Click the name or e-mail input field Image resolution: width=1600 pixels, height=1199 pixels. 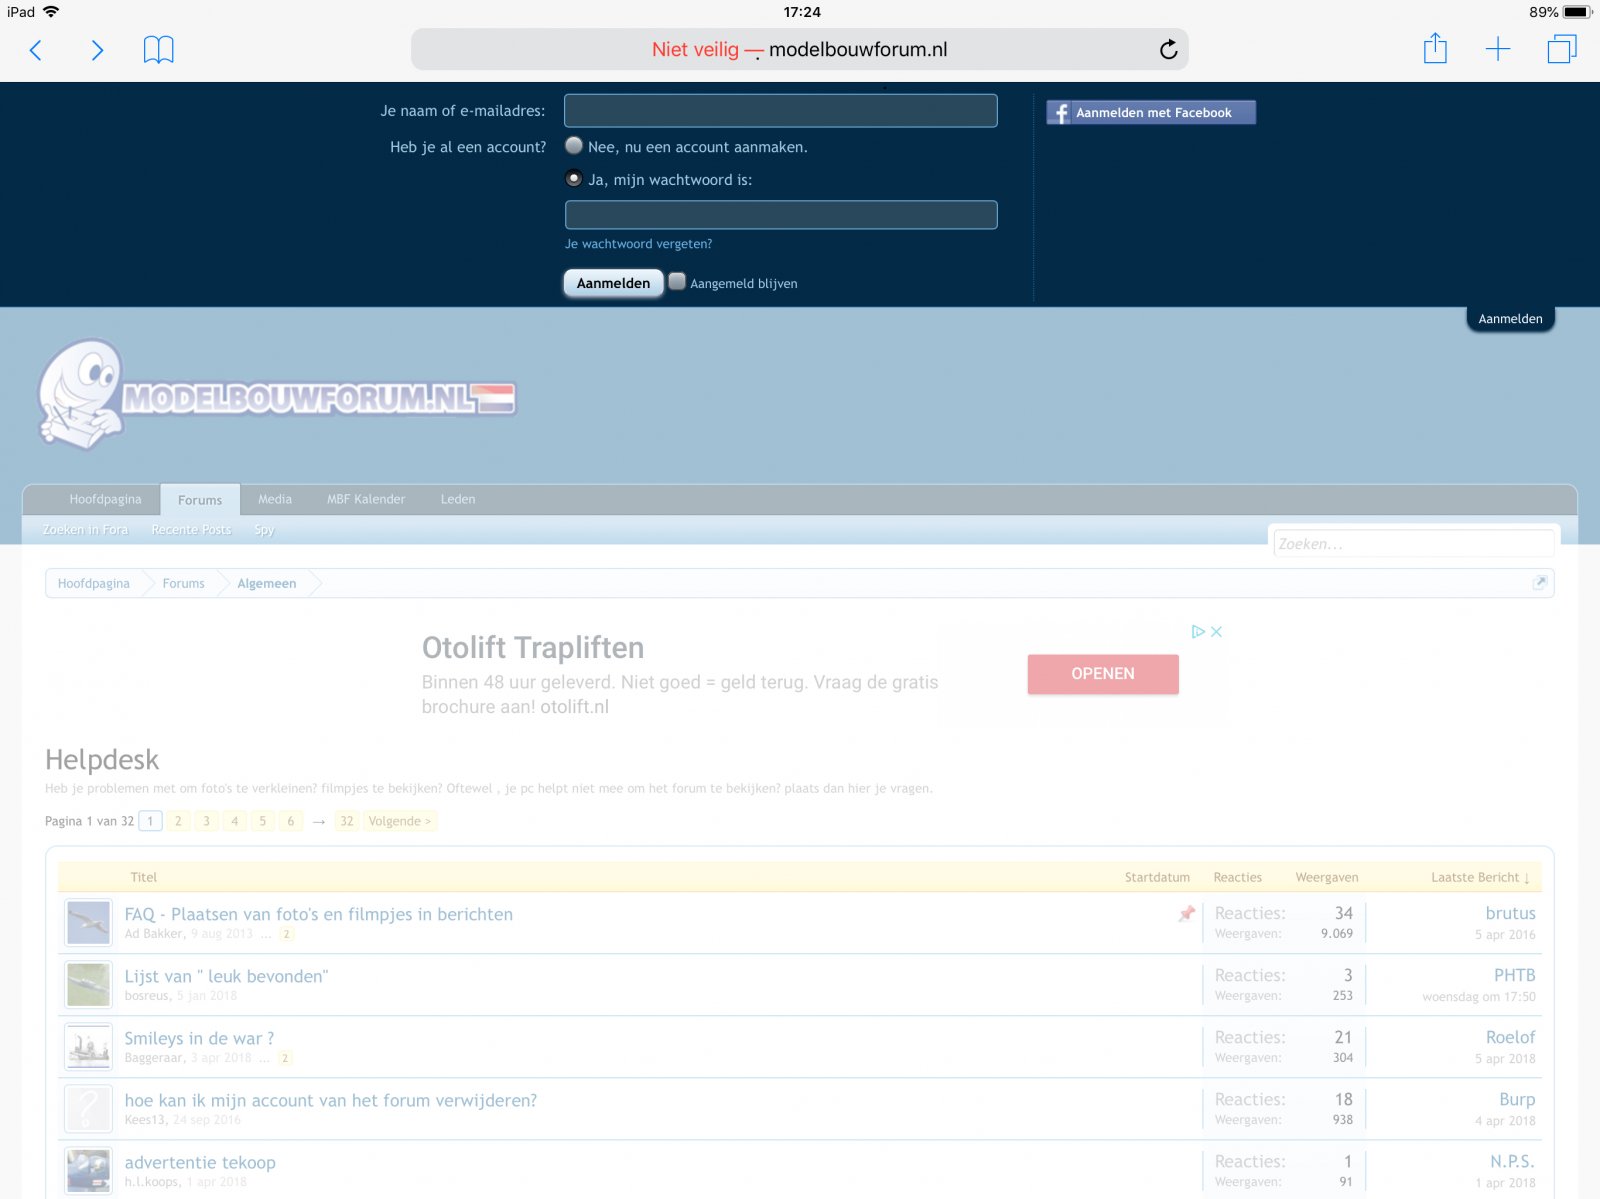coord(781,111)
